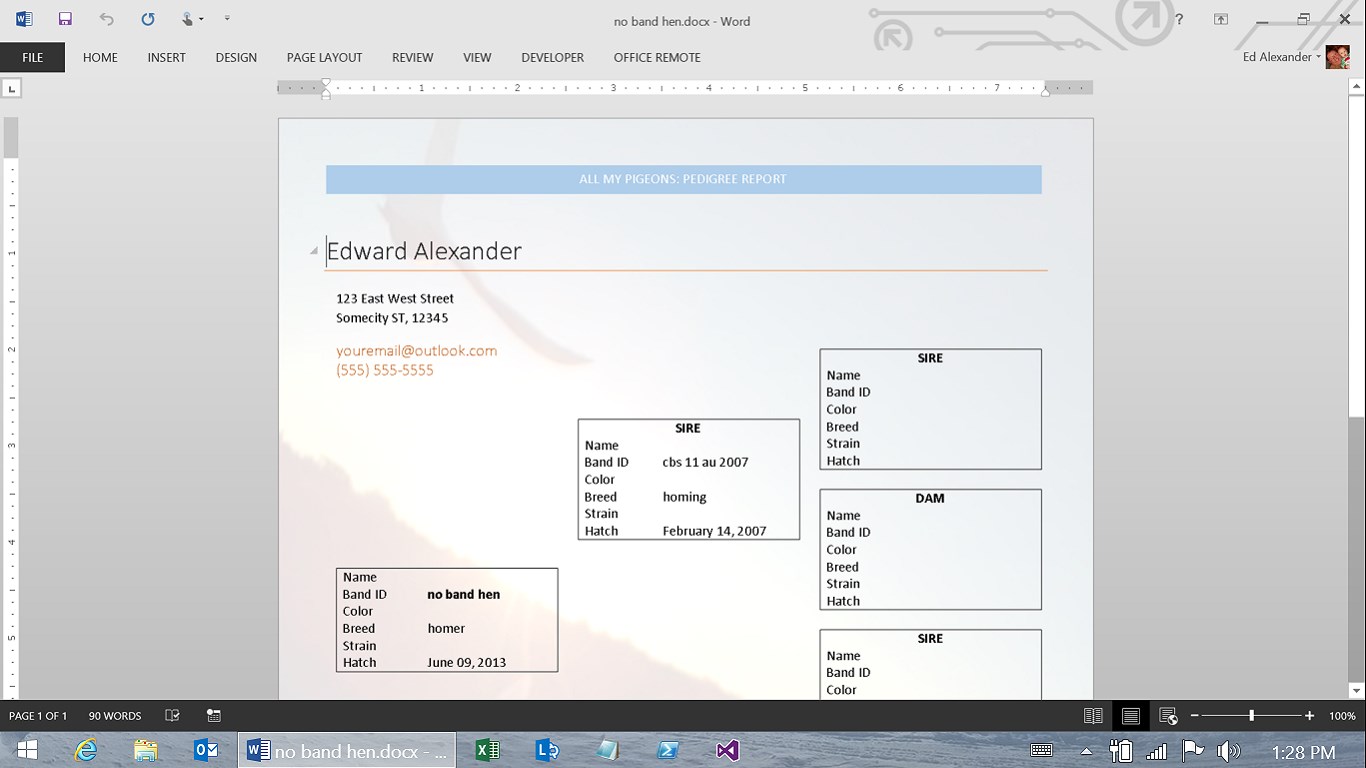
Task: Click the youremail@outlook.com link
Action: (x=416, y=351)
